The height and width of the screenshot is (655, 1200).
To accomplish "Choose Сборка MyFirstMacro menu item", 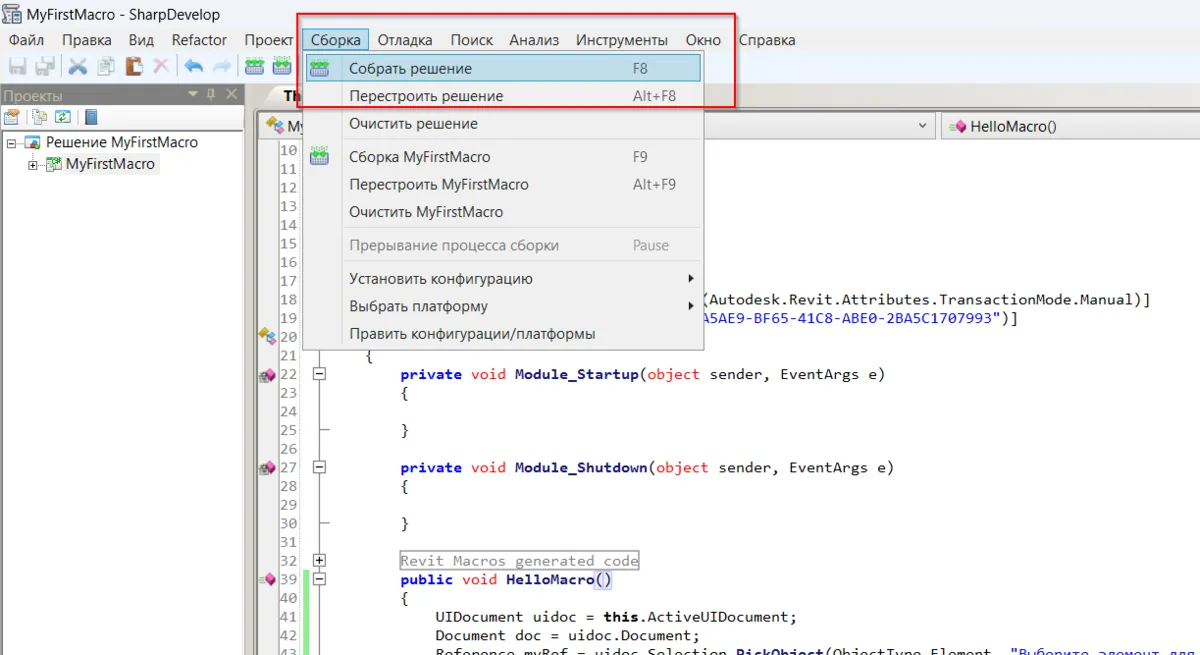I will pyautogui.click(x=503, y=157).
